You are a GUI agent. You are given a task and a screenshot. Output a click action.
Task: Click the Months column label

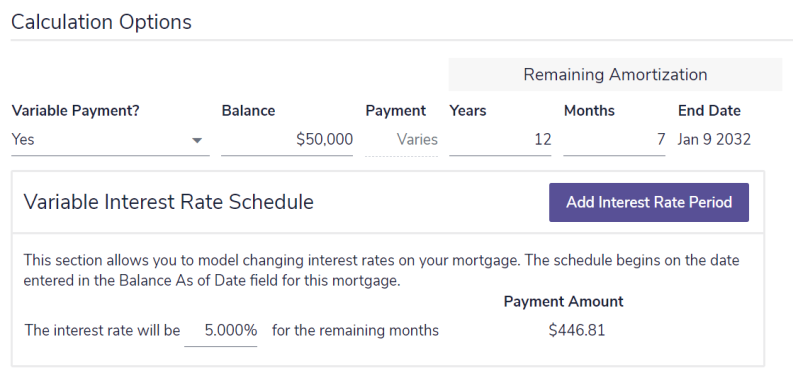pyautogui.click(x=589, y=111)
